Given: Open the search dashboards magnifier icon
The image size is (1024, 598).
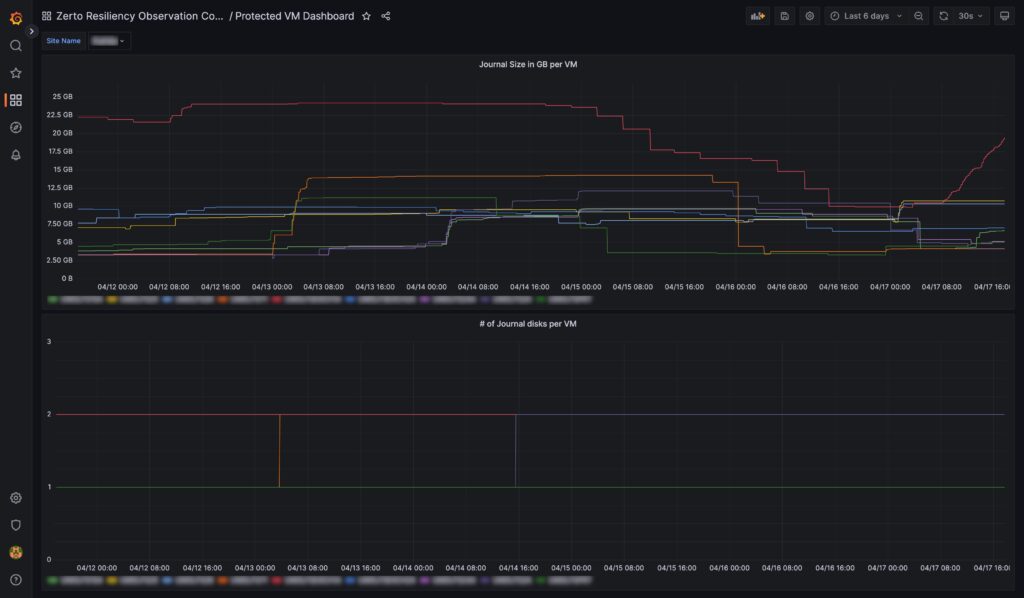Looking at the screenshot, I should point(16,46).
